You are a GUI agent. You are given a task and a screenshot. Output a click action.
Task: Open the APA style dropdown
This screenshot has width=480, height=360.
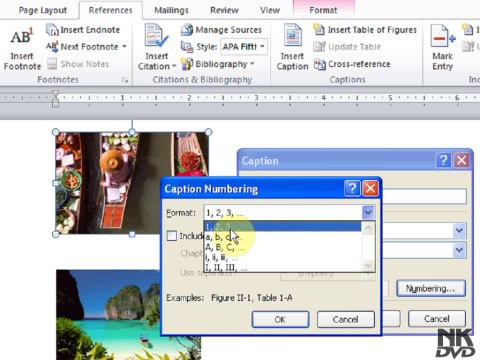tap(263, 47)
